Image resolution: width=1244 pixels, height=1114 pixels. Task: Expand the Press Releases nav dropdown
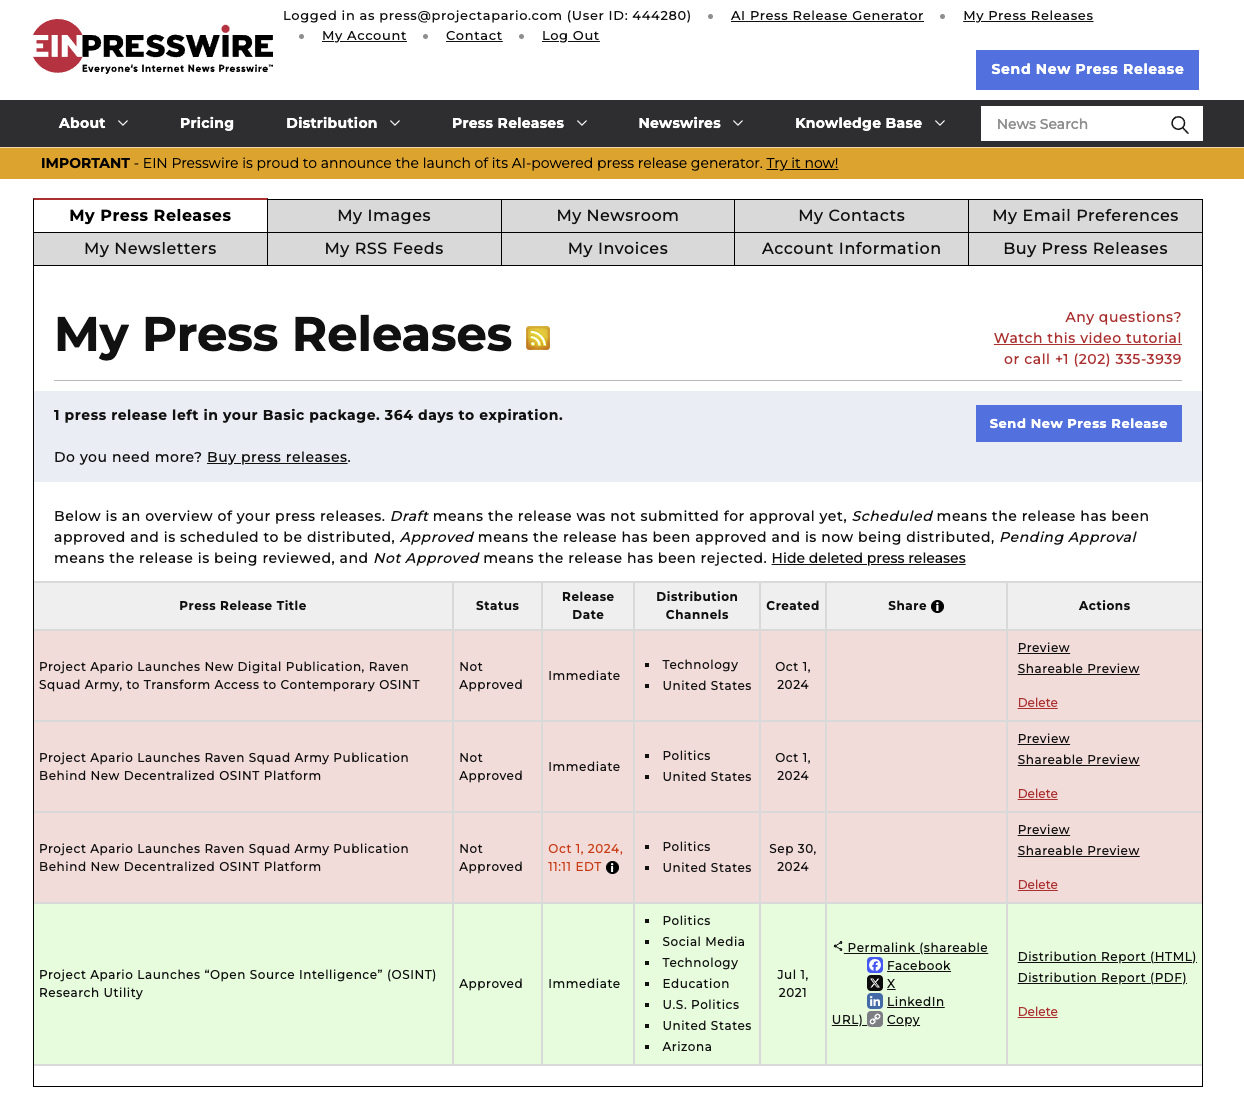[519, 123]
